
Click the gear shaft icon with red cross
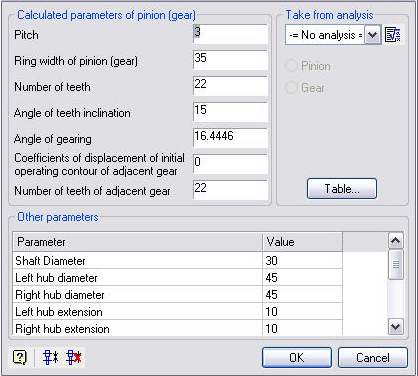74,358
